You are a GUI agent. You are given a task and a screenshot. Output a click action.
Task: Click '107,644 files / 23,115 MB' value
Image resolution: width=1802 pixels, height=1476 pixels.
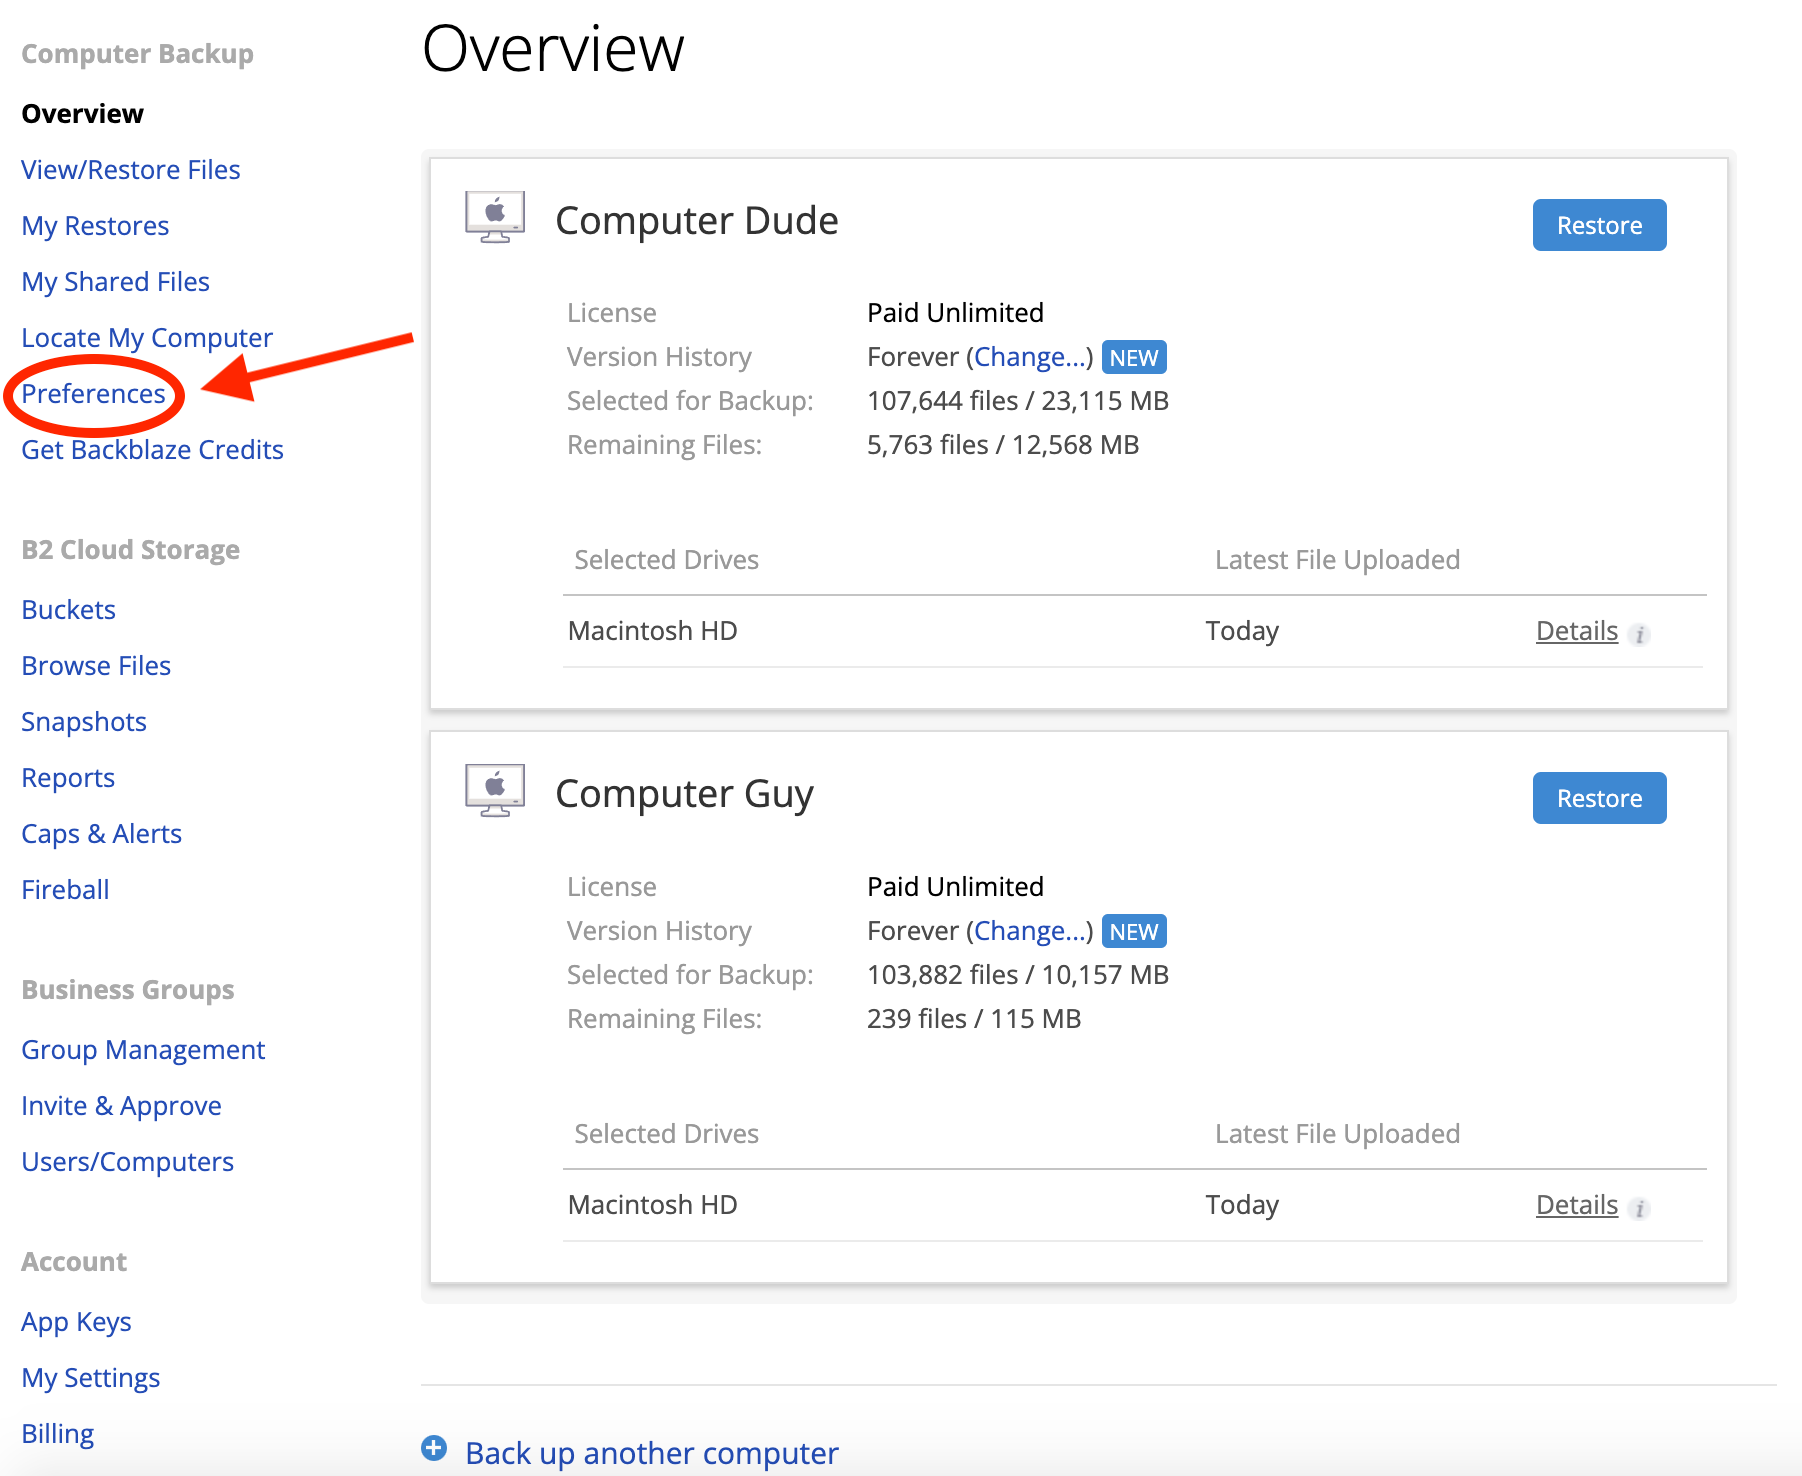coord(1018,401)
